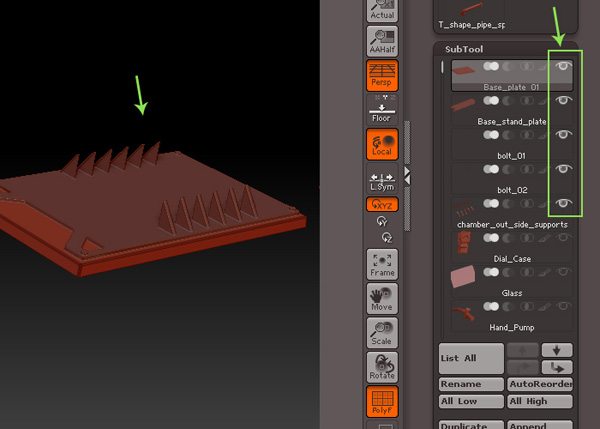Toggle the Floor grid button
This screenshot has width=600, height=429.
click(382, 109)
